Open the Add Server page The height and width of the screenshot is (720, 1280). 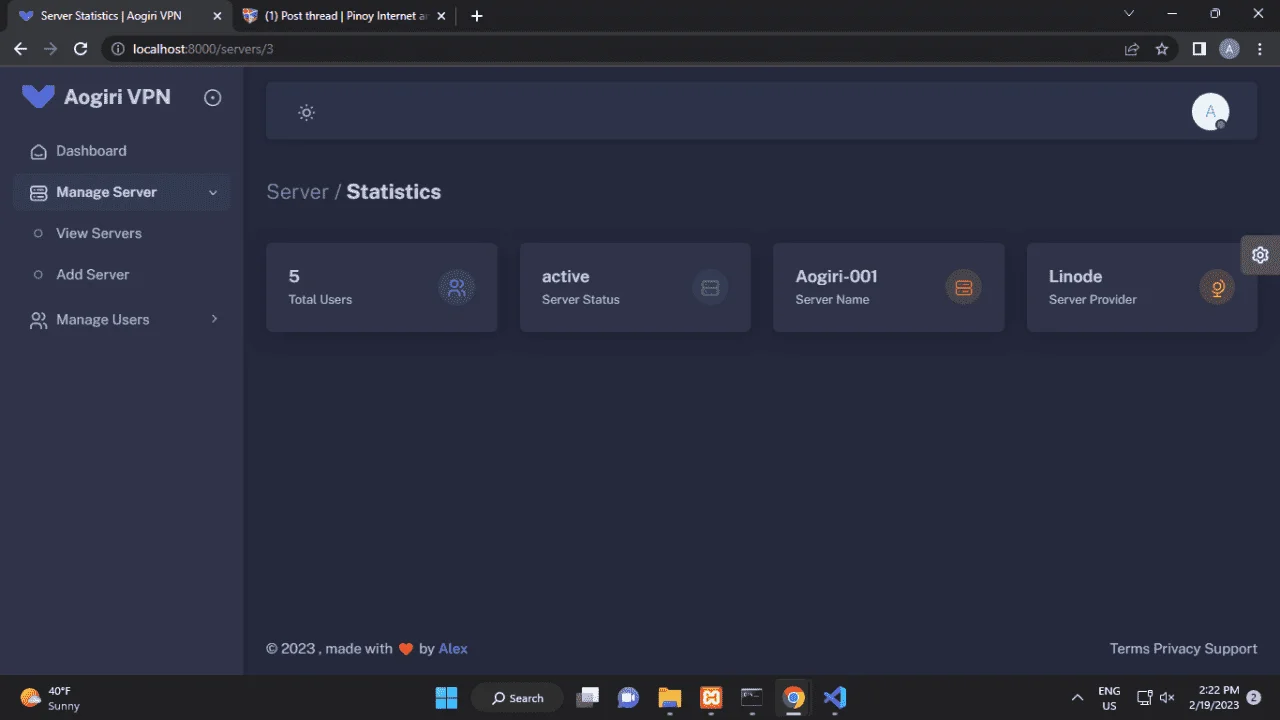click(93, 274)
